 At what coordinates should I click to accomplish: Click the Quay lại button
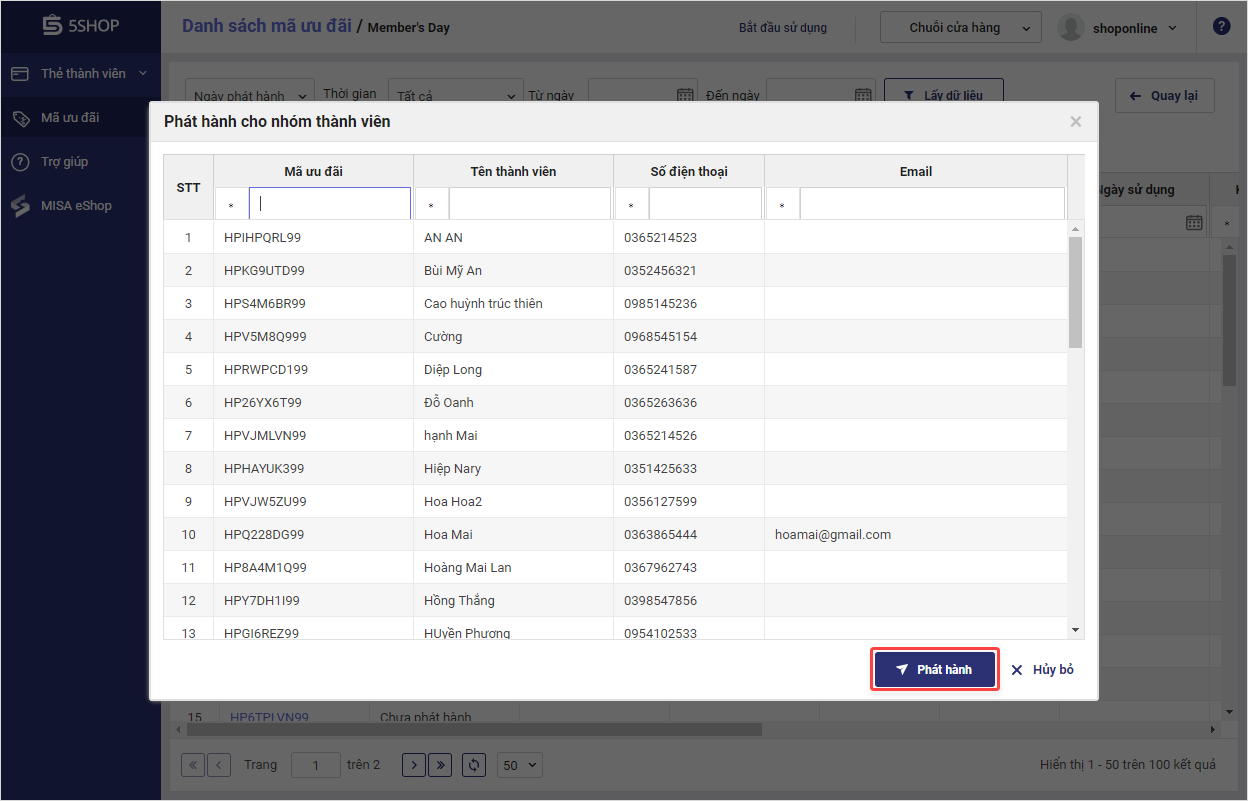1164,96
